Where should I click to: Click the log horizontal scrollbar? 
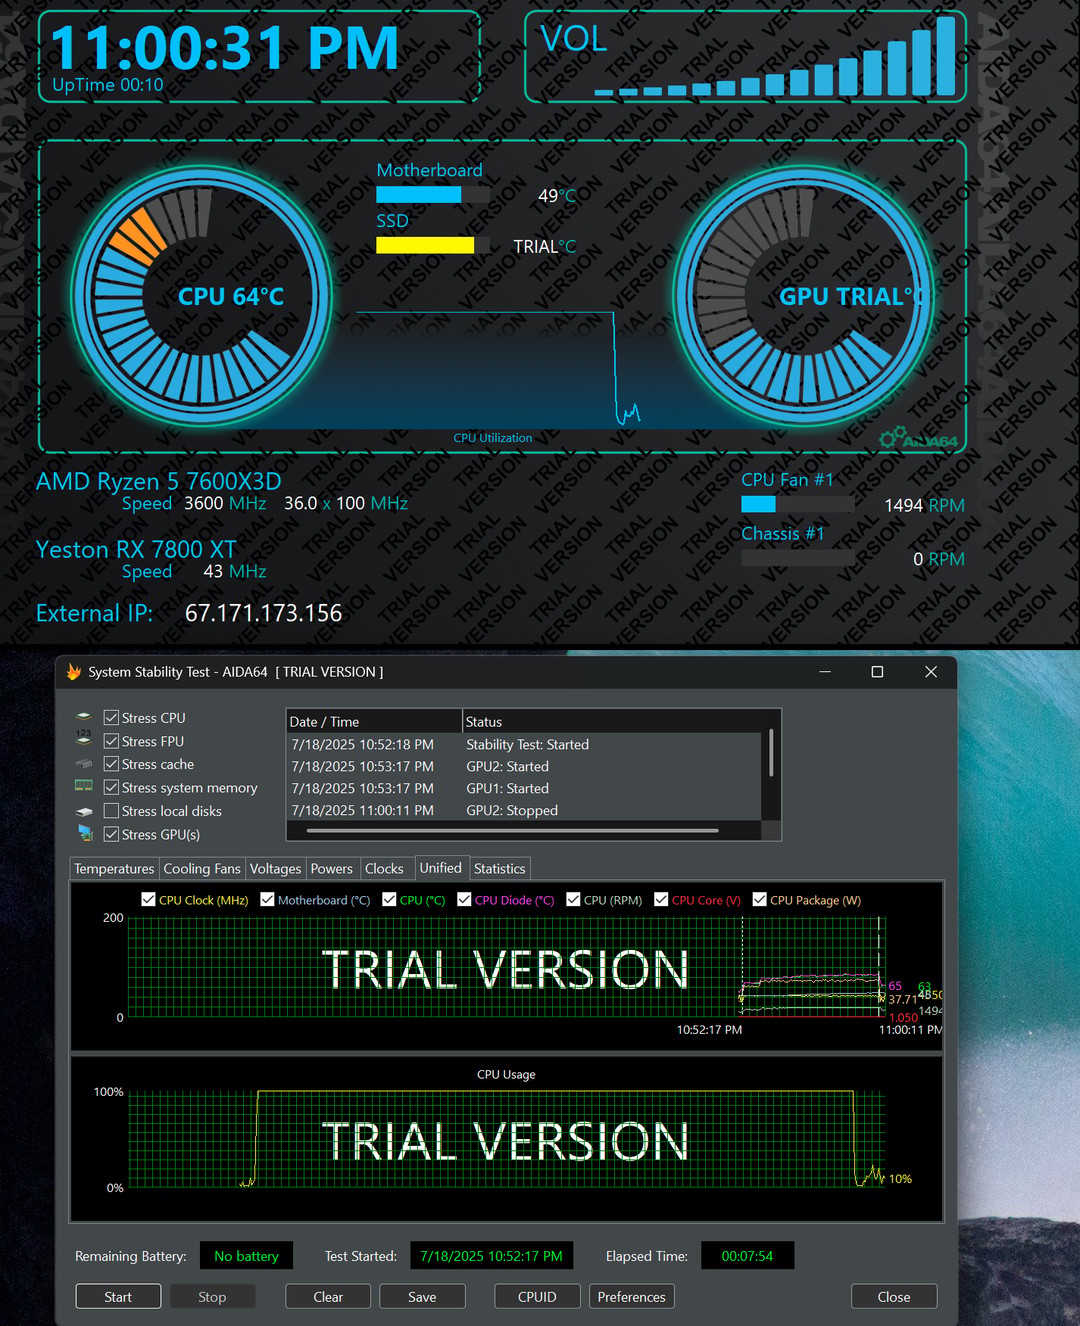[513, 830]
